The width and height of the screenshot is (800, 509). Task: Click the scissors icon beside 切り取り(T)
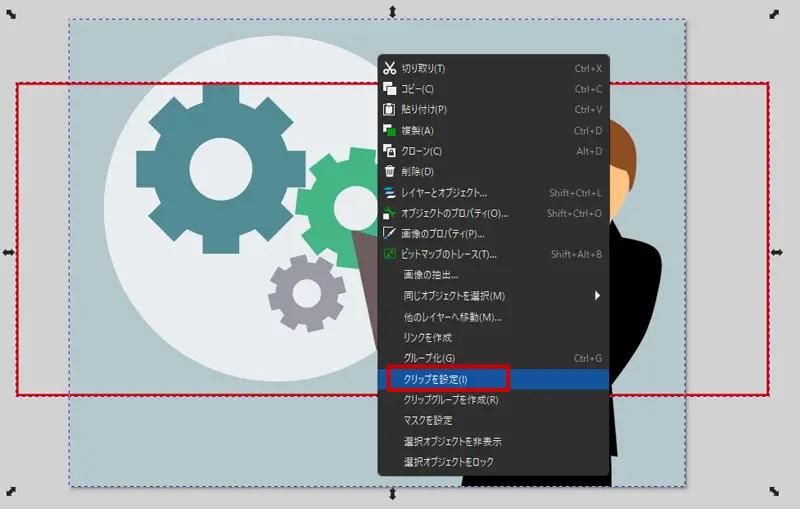tap(390, 68)
